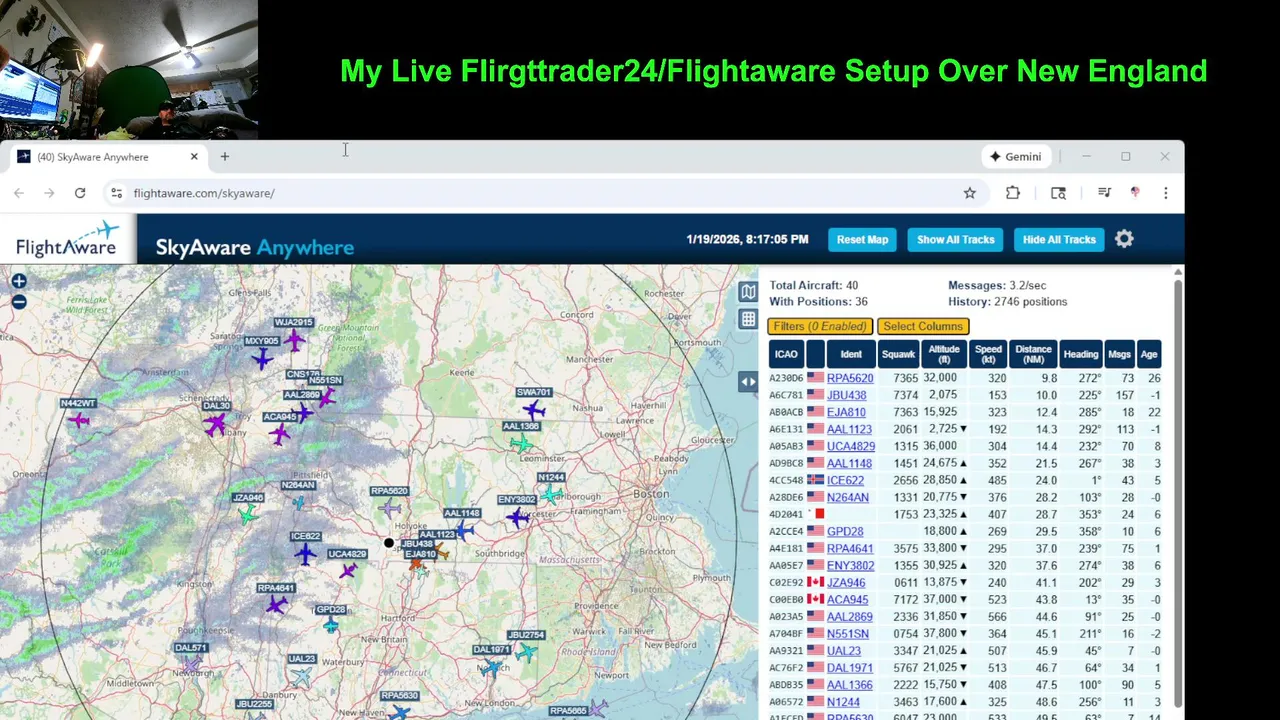This screenshot has height=720, width=1280.
Task: Select the N442WT aircraft icon on map
Action: click(x=79, y=420)
